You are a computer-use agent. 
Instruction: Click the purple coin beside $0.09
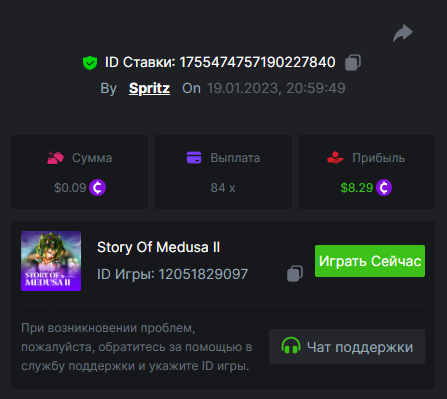coord(97,188)
